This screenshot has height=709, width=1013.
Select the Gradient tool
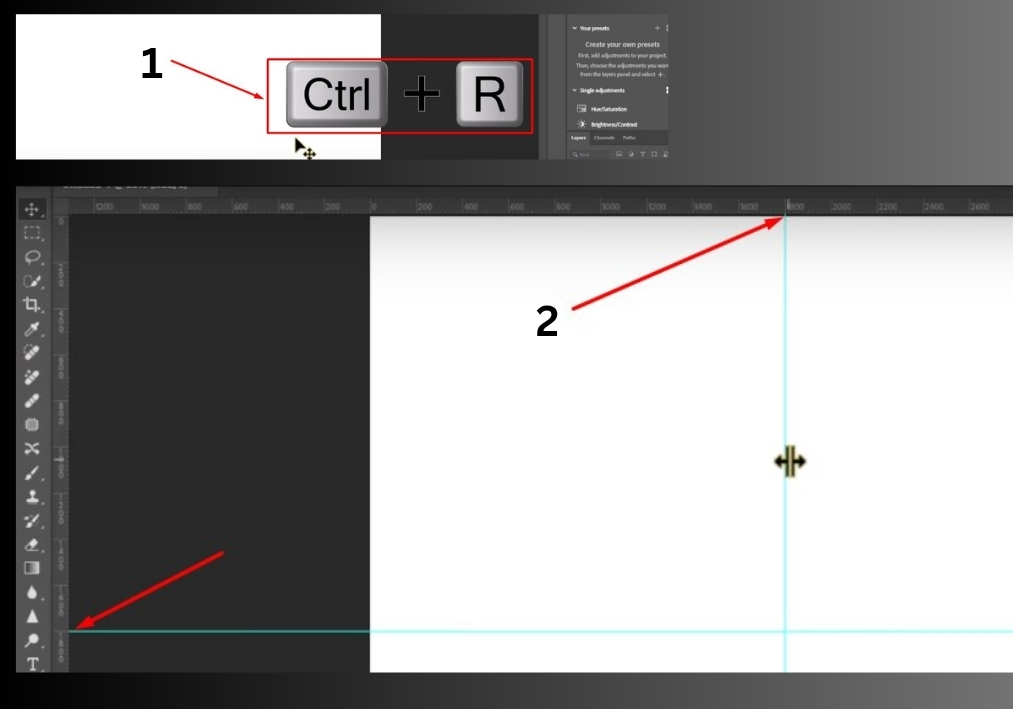pyautogui.click(x=32, y=568)
